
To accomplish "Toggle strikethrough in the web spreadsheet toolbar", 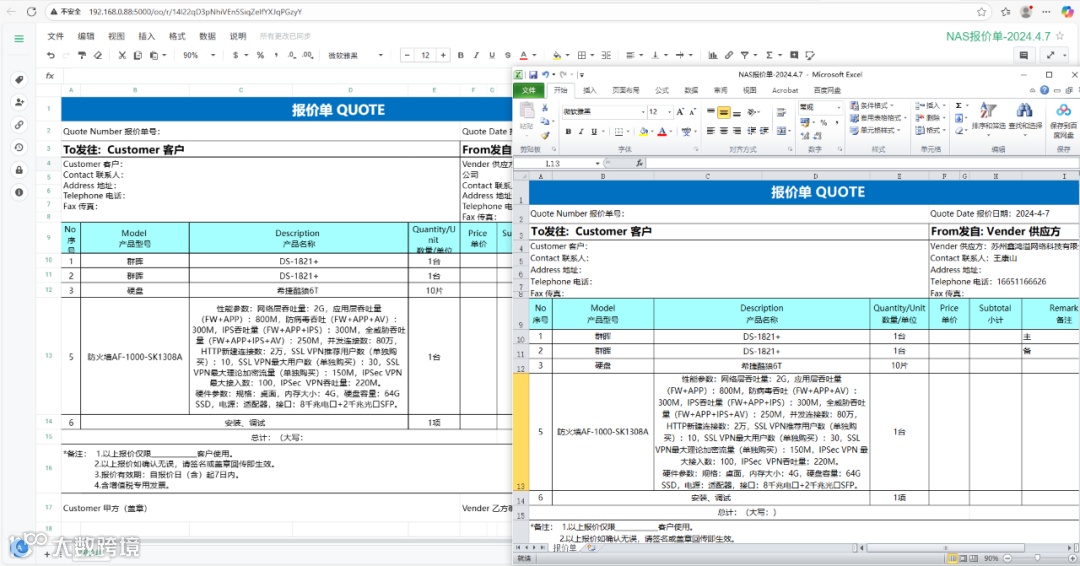I will [x=508, y=55].
